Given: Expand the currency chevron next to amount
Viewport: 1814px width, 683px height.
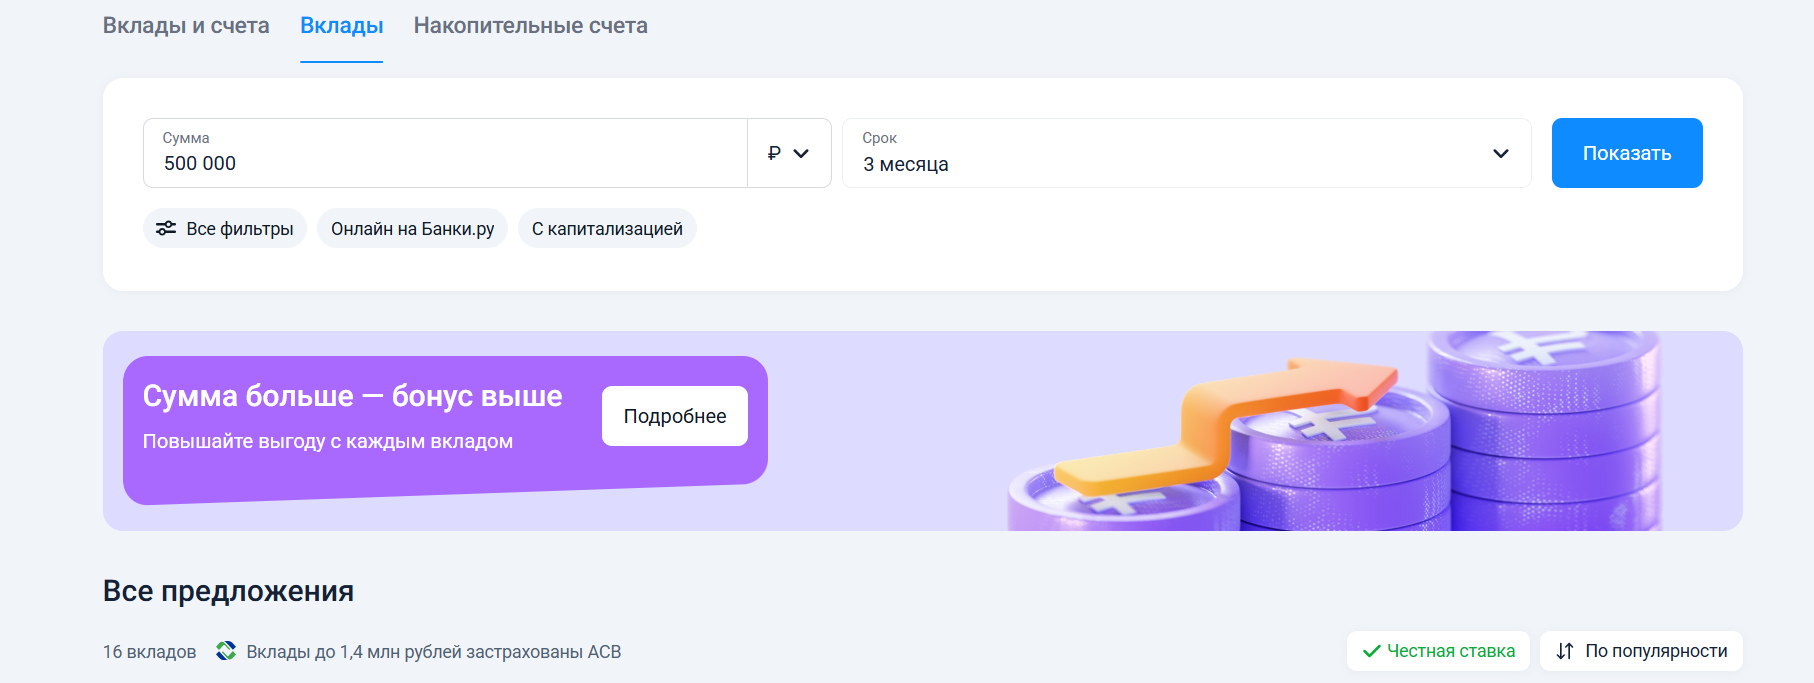Looking at the screenshot, I should pyautogui.click(x=801, y=153).
